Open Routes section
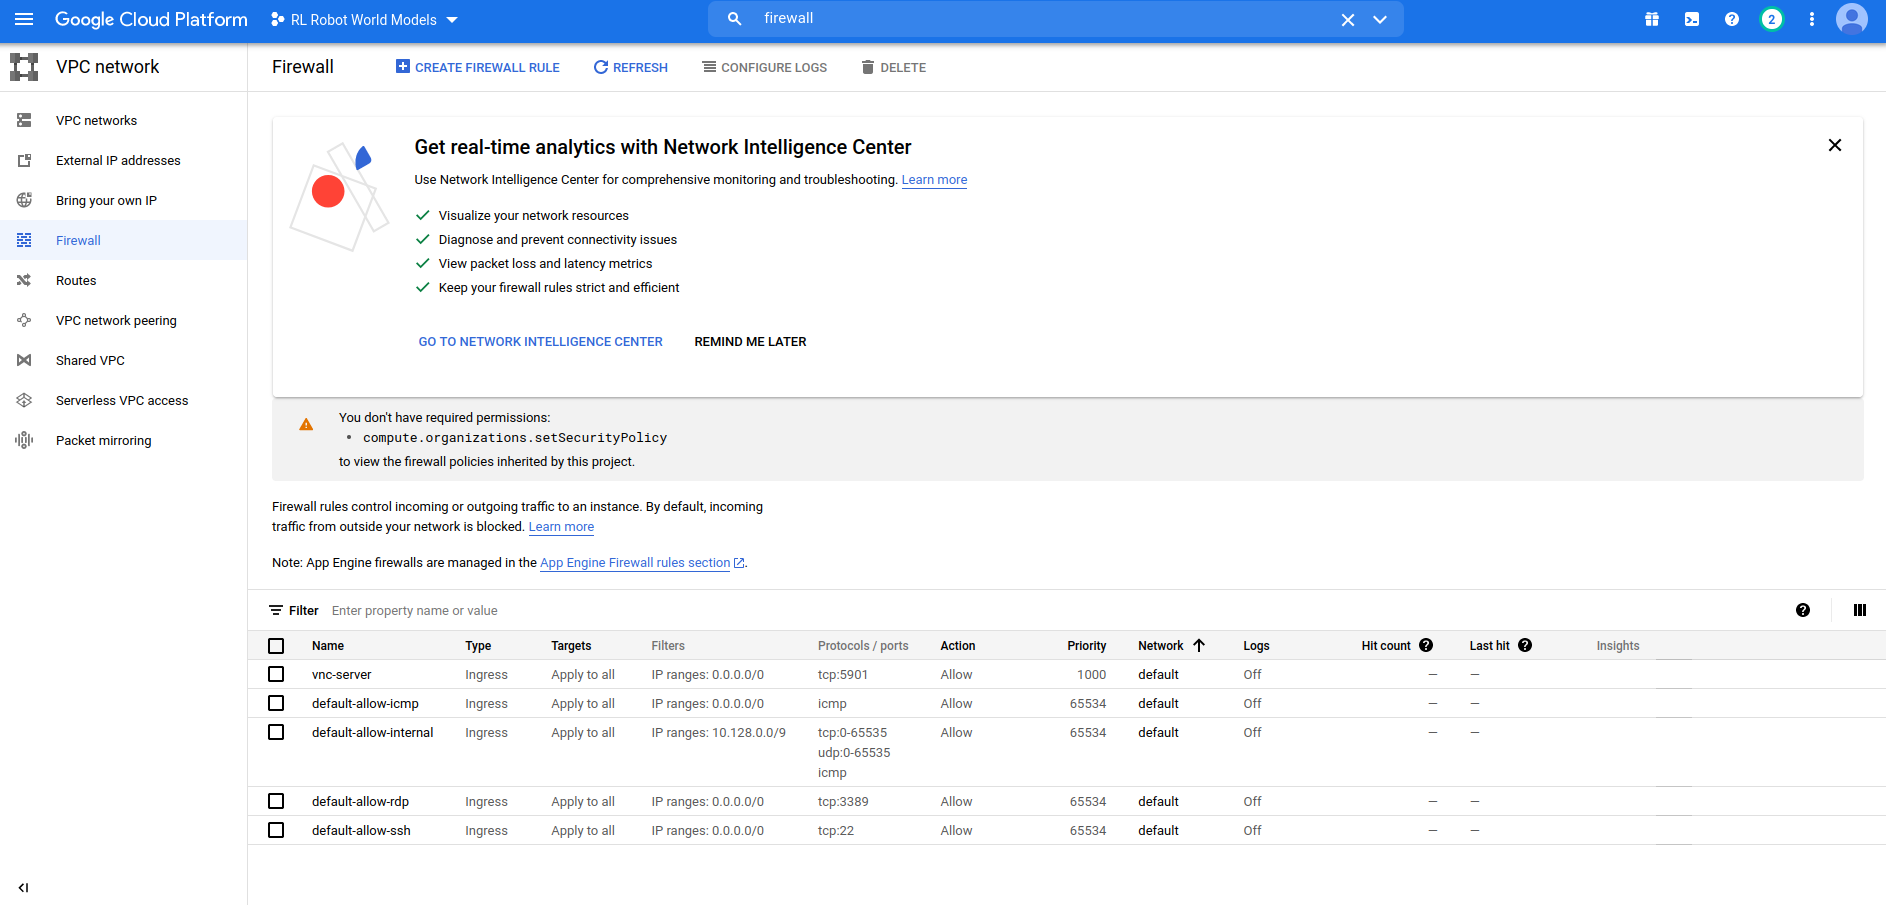Screen dimensions: 1886x905 76,280
